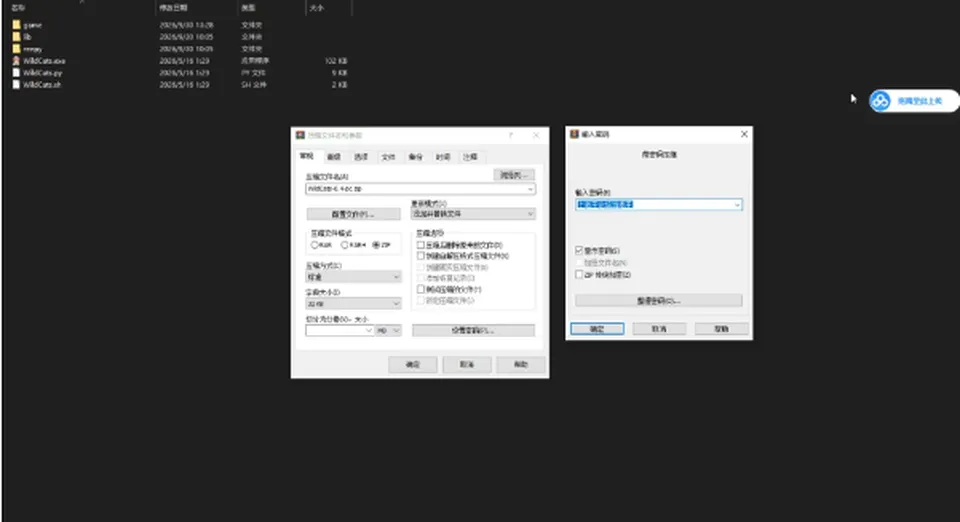The image size is (960, 522).
Task: Click the Organize passwords button
Action: click(659, 301)
